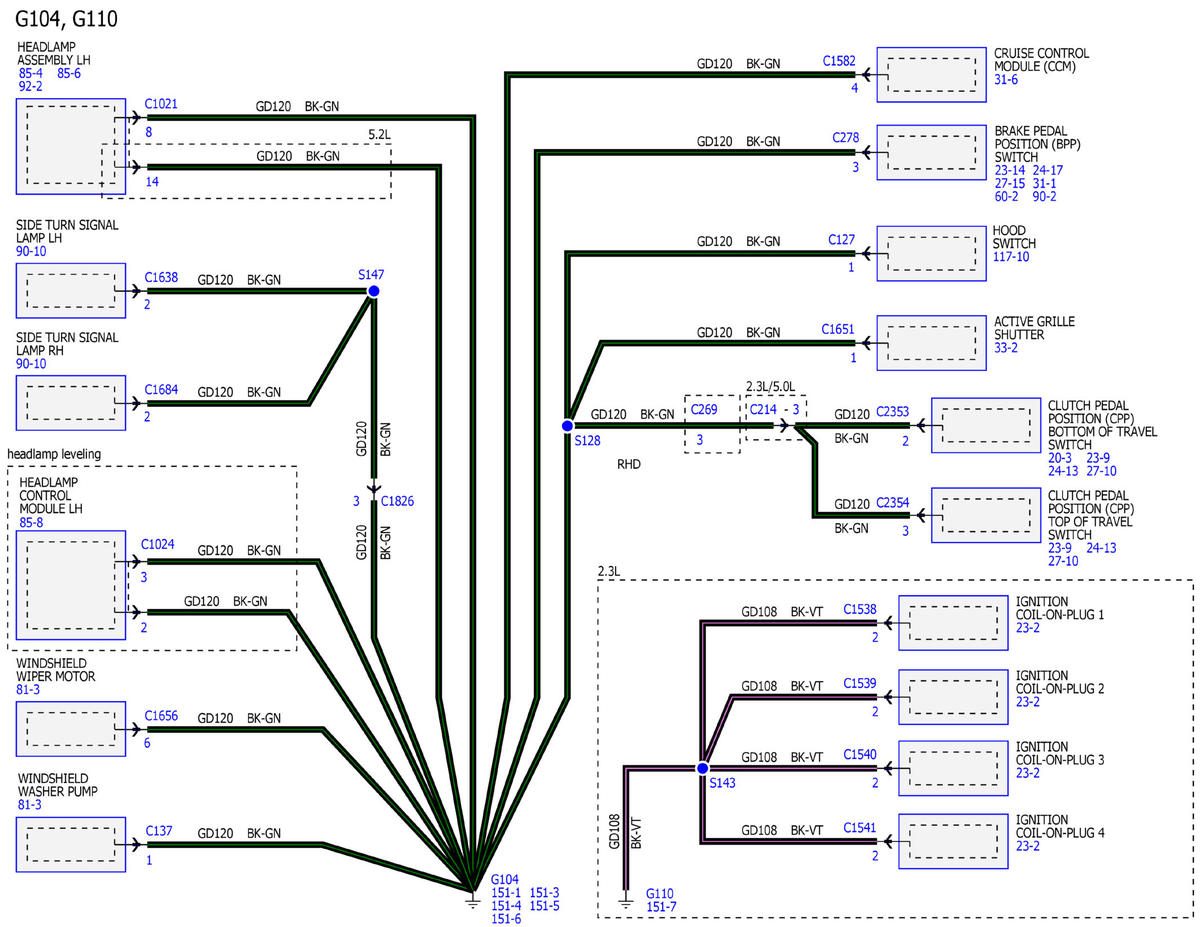Open connector C1539 link
Viewport: 1200px width, 927px height.
[x=860, y=683]
